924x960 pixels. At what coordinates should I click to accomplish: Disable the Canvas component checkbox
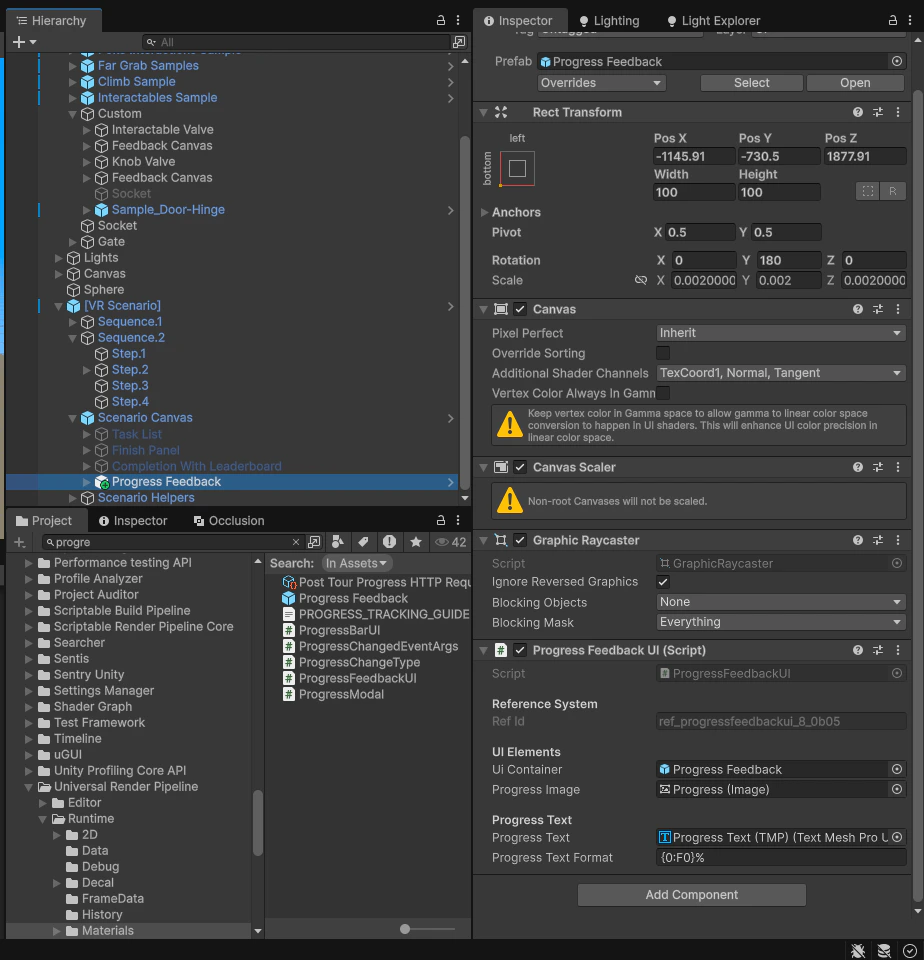520,309
